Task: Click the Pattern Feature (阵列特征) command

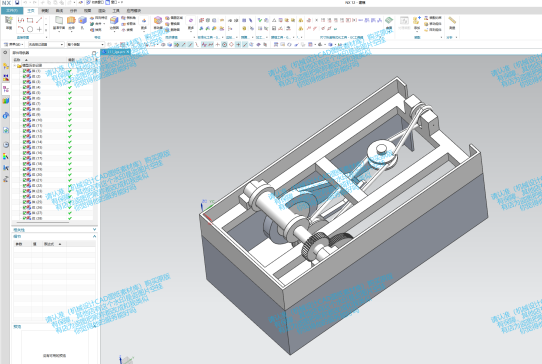Action: (x=99, y=18)
